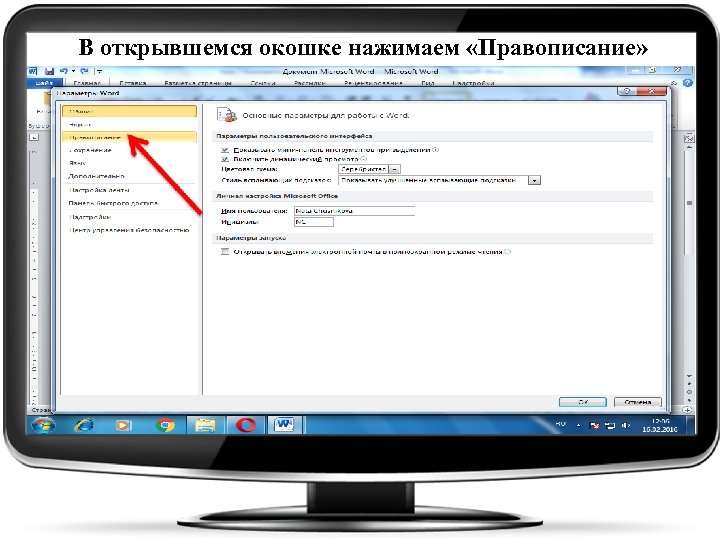The width and height of the screenshot is (720, 540).
Task: Click the Word application icon in title bar
Action: pos(33,71)
